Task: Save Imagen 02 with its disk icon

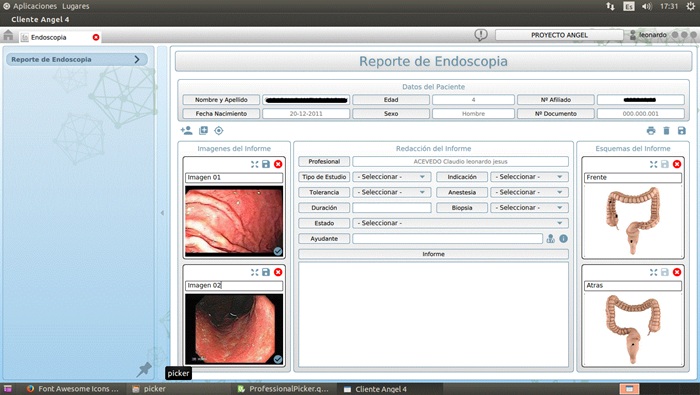Action: click(x=266, y=272)
